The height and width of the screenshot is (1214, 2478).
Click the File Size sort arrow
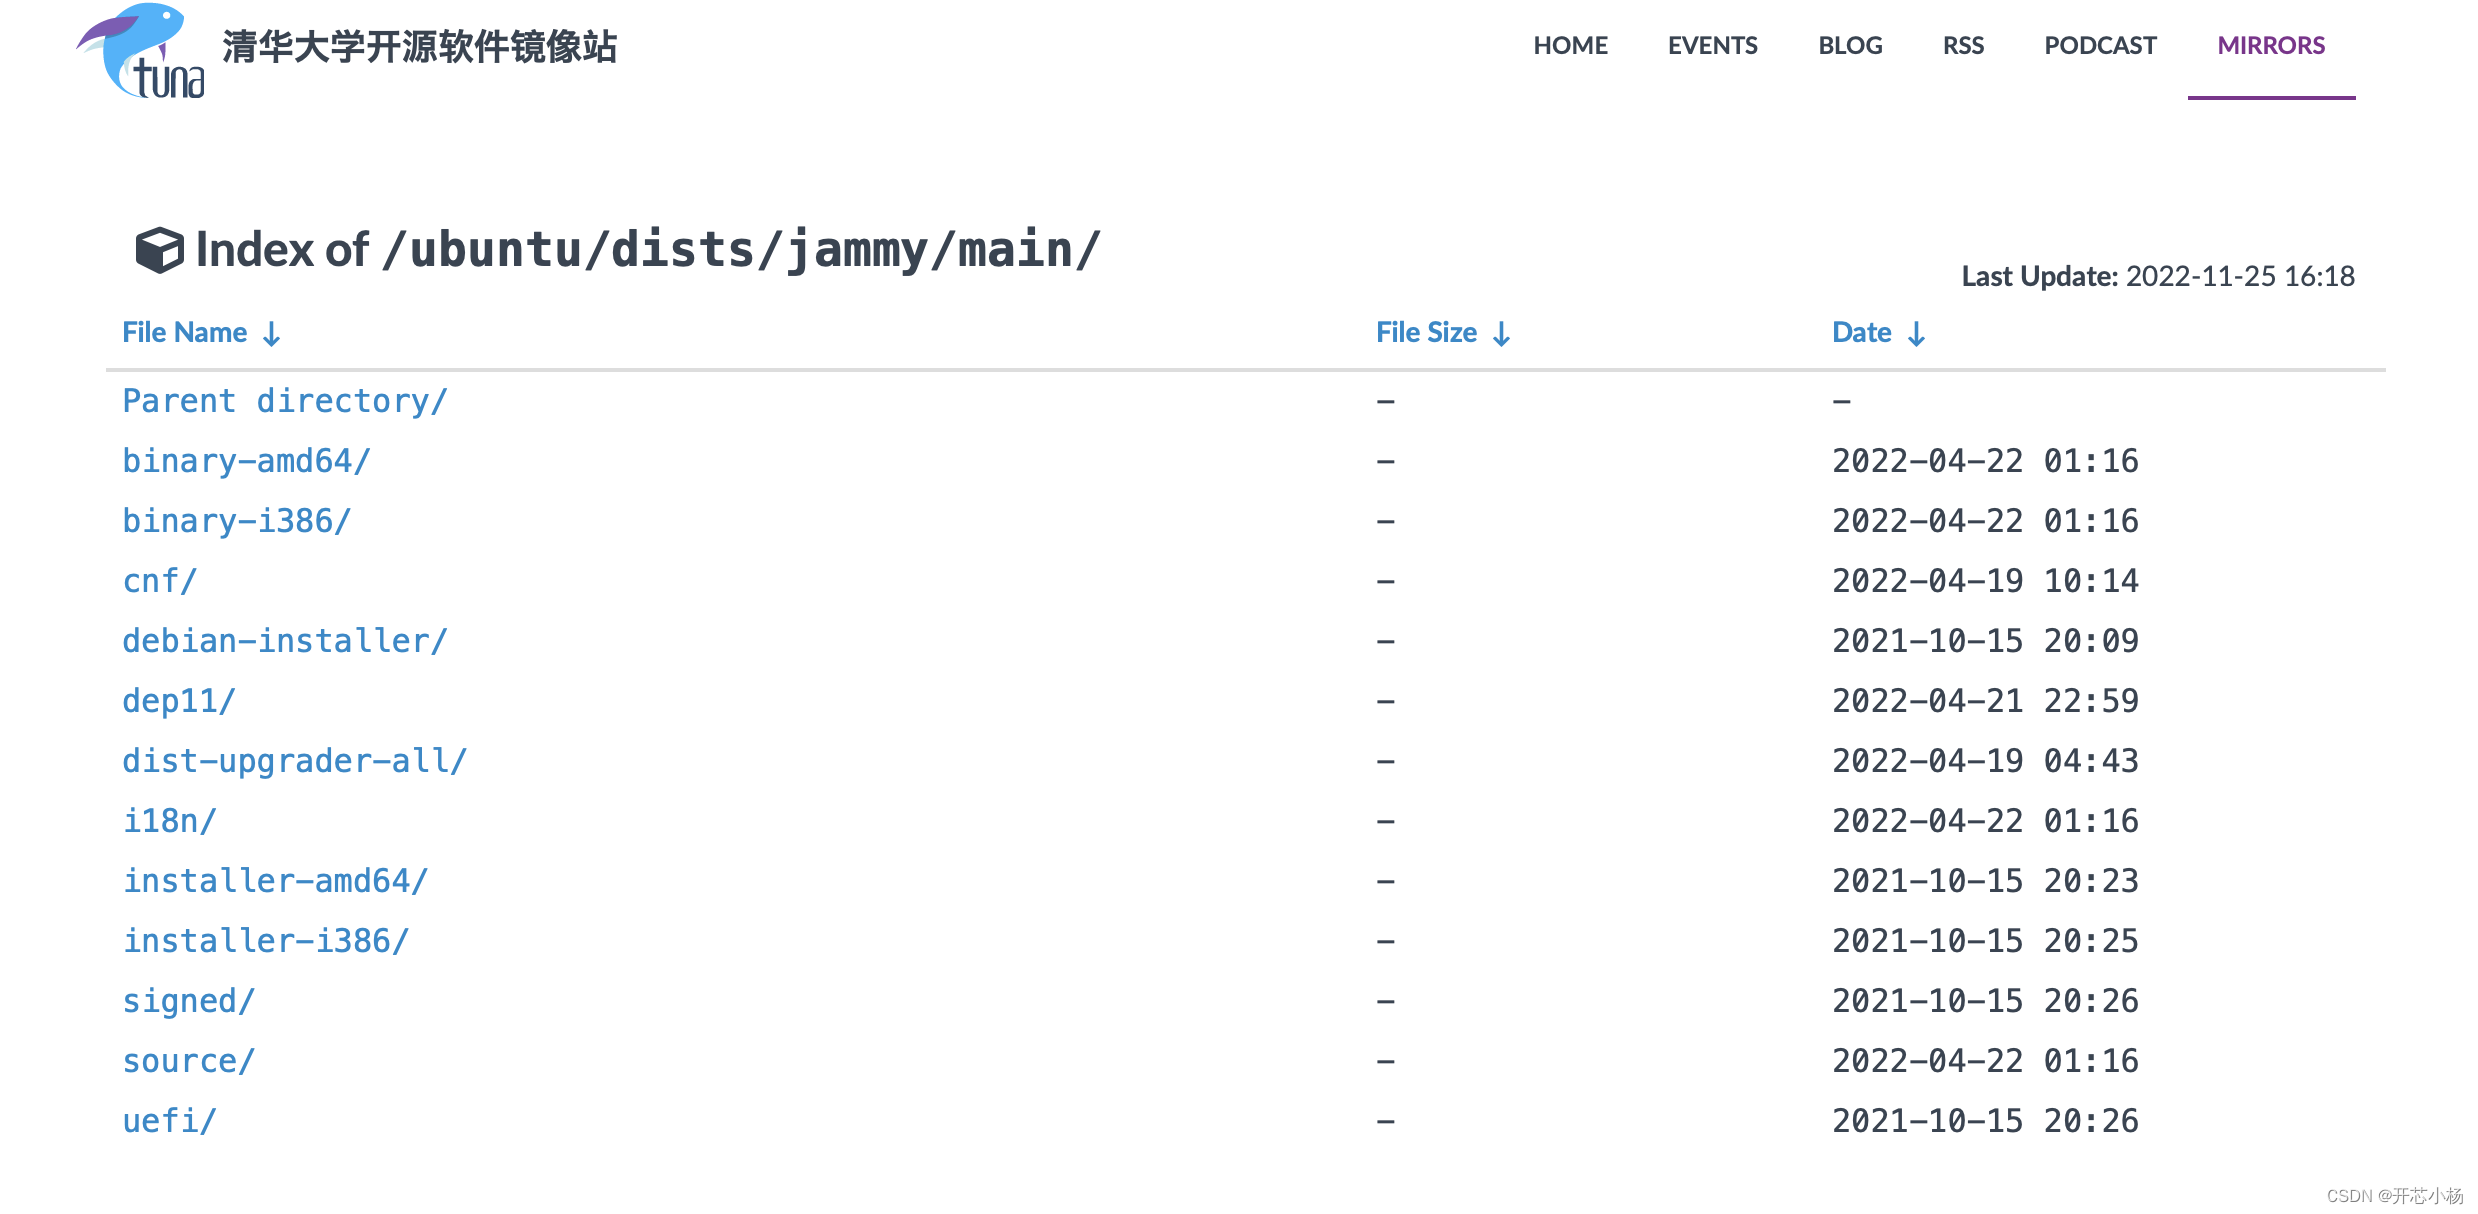tap(1501, 333)
